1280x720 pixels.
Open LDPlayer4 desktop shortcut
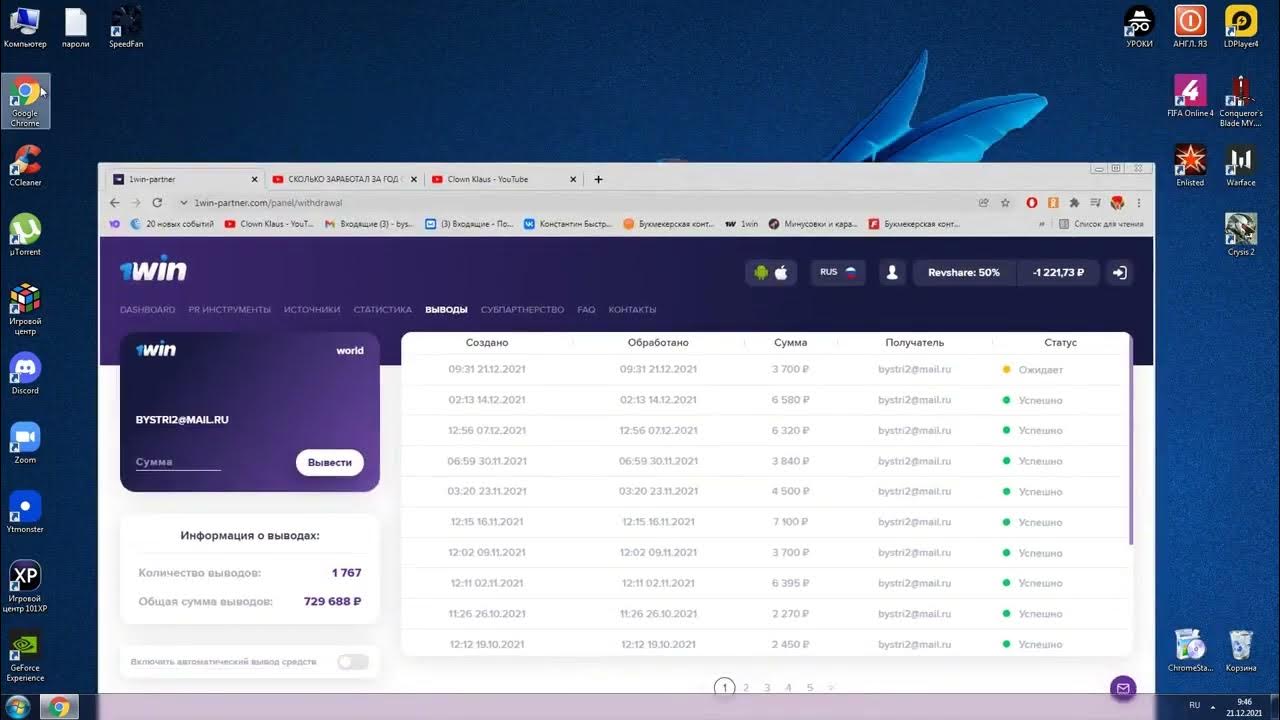point(1241,27)
